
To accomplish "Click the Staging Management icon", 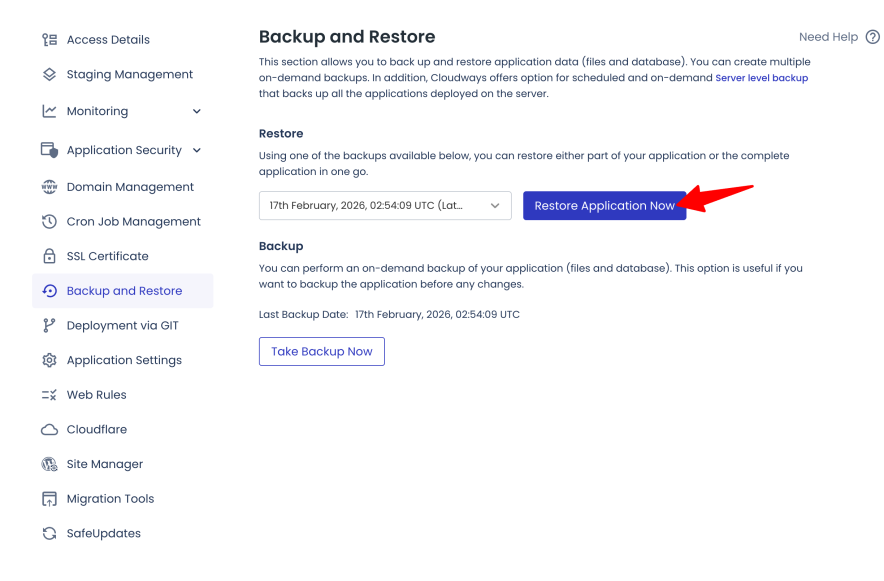I will (x=45, y=74).
